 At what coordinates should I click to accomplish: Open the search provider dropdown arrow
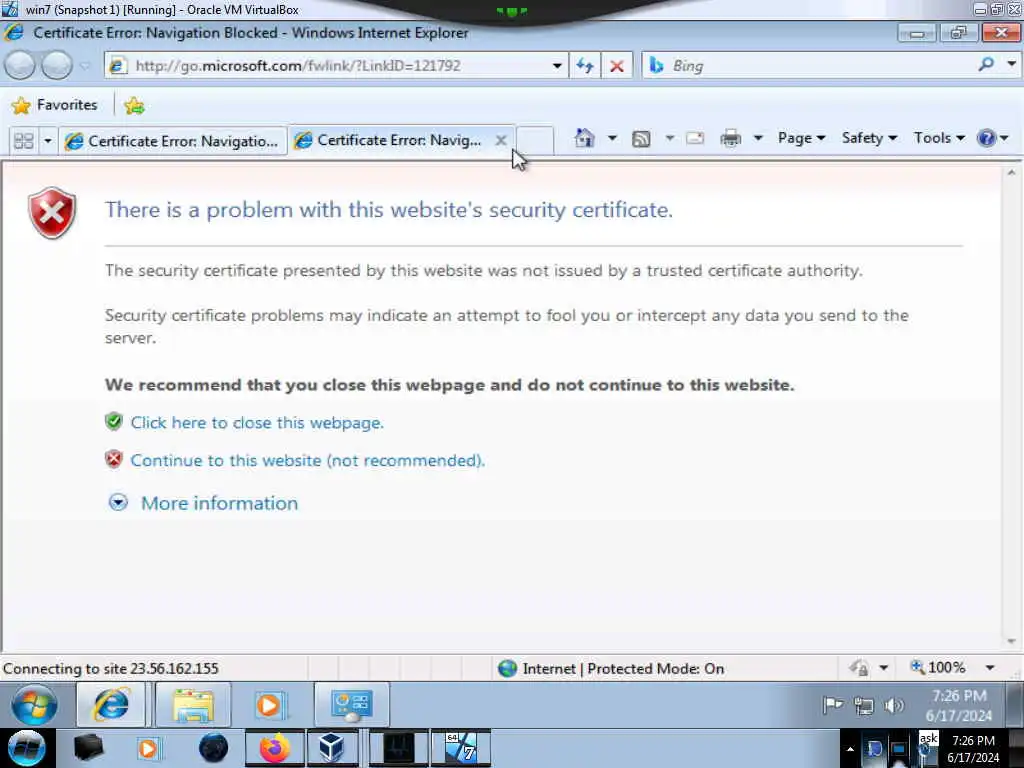coord(1011,64)
